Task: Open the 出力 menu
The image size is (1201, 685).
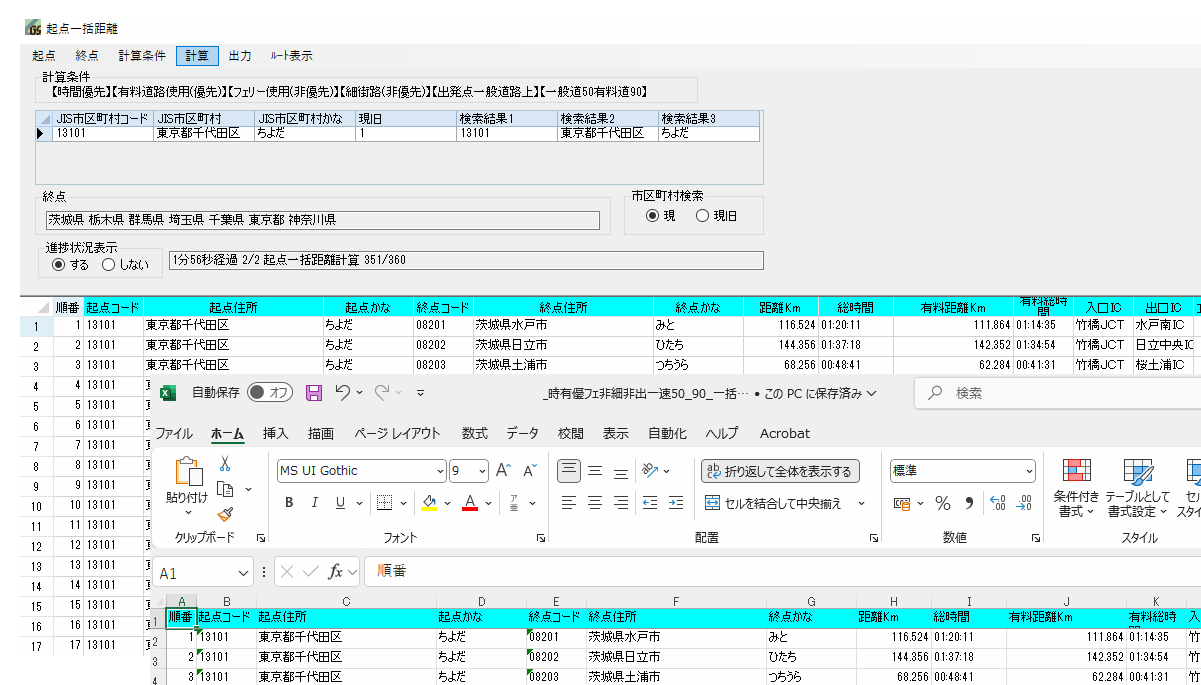Action: tap(240, 56)
